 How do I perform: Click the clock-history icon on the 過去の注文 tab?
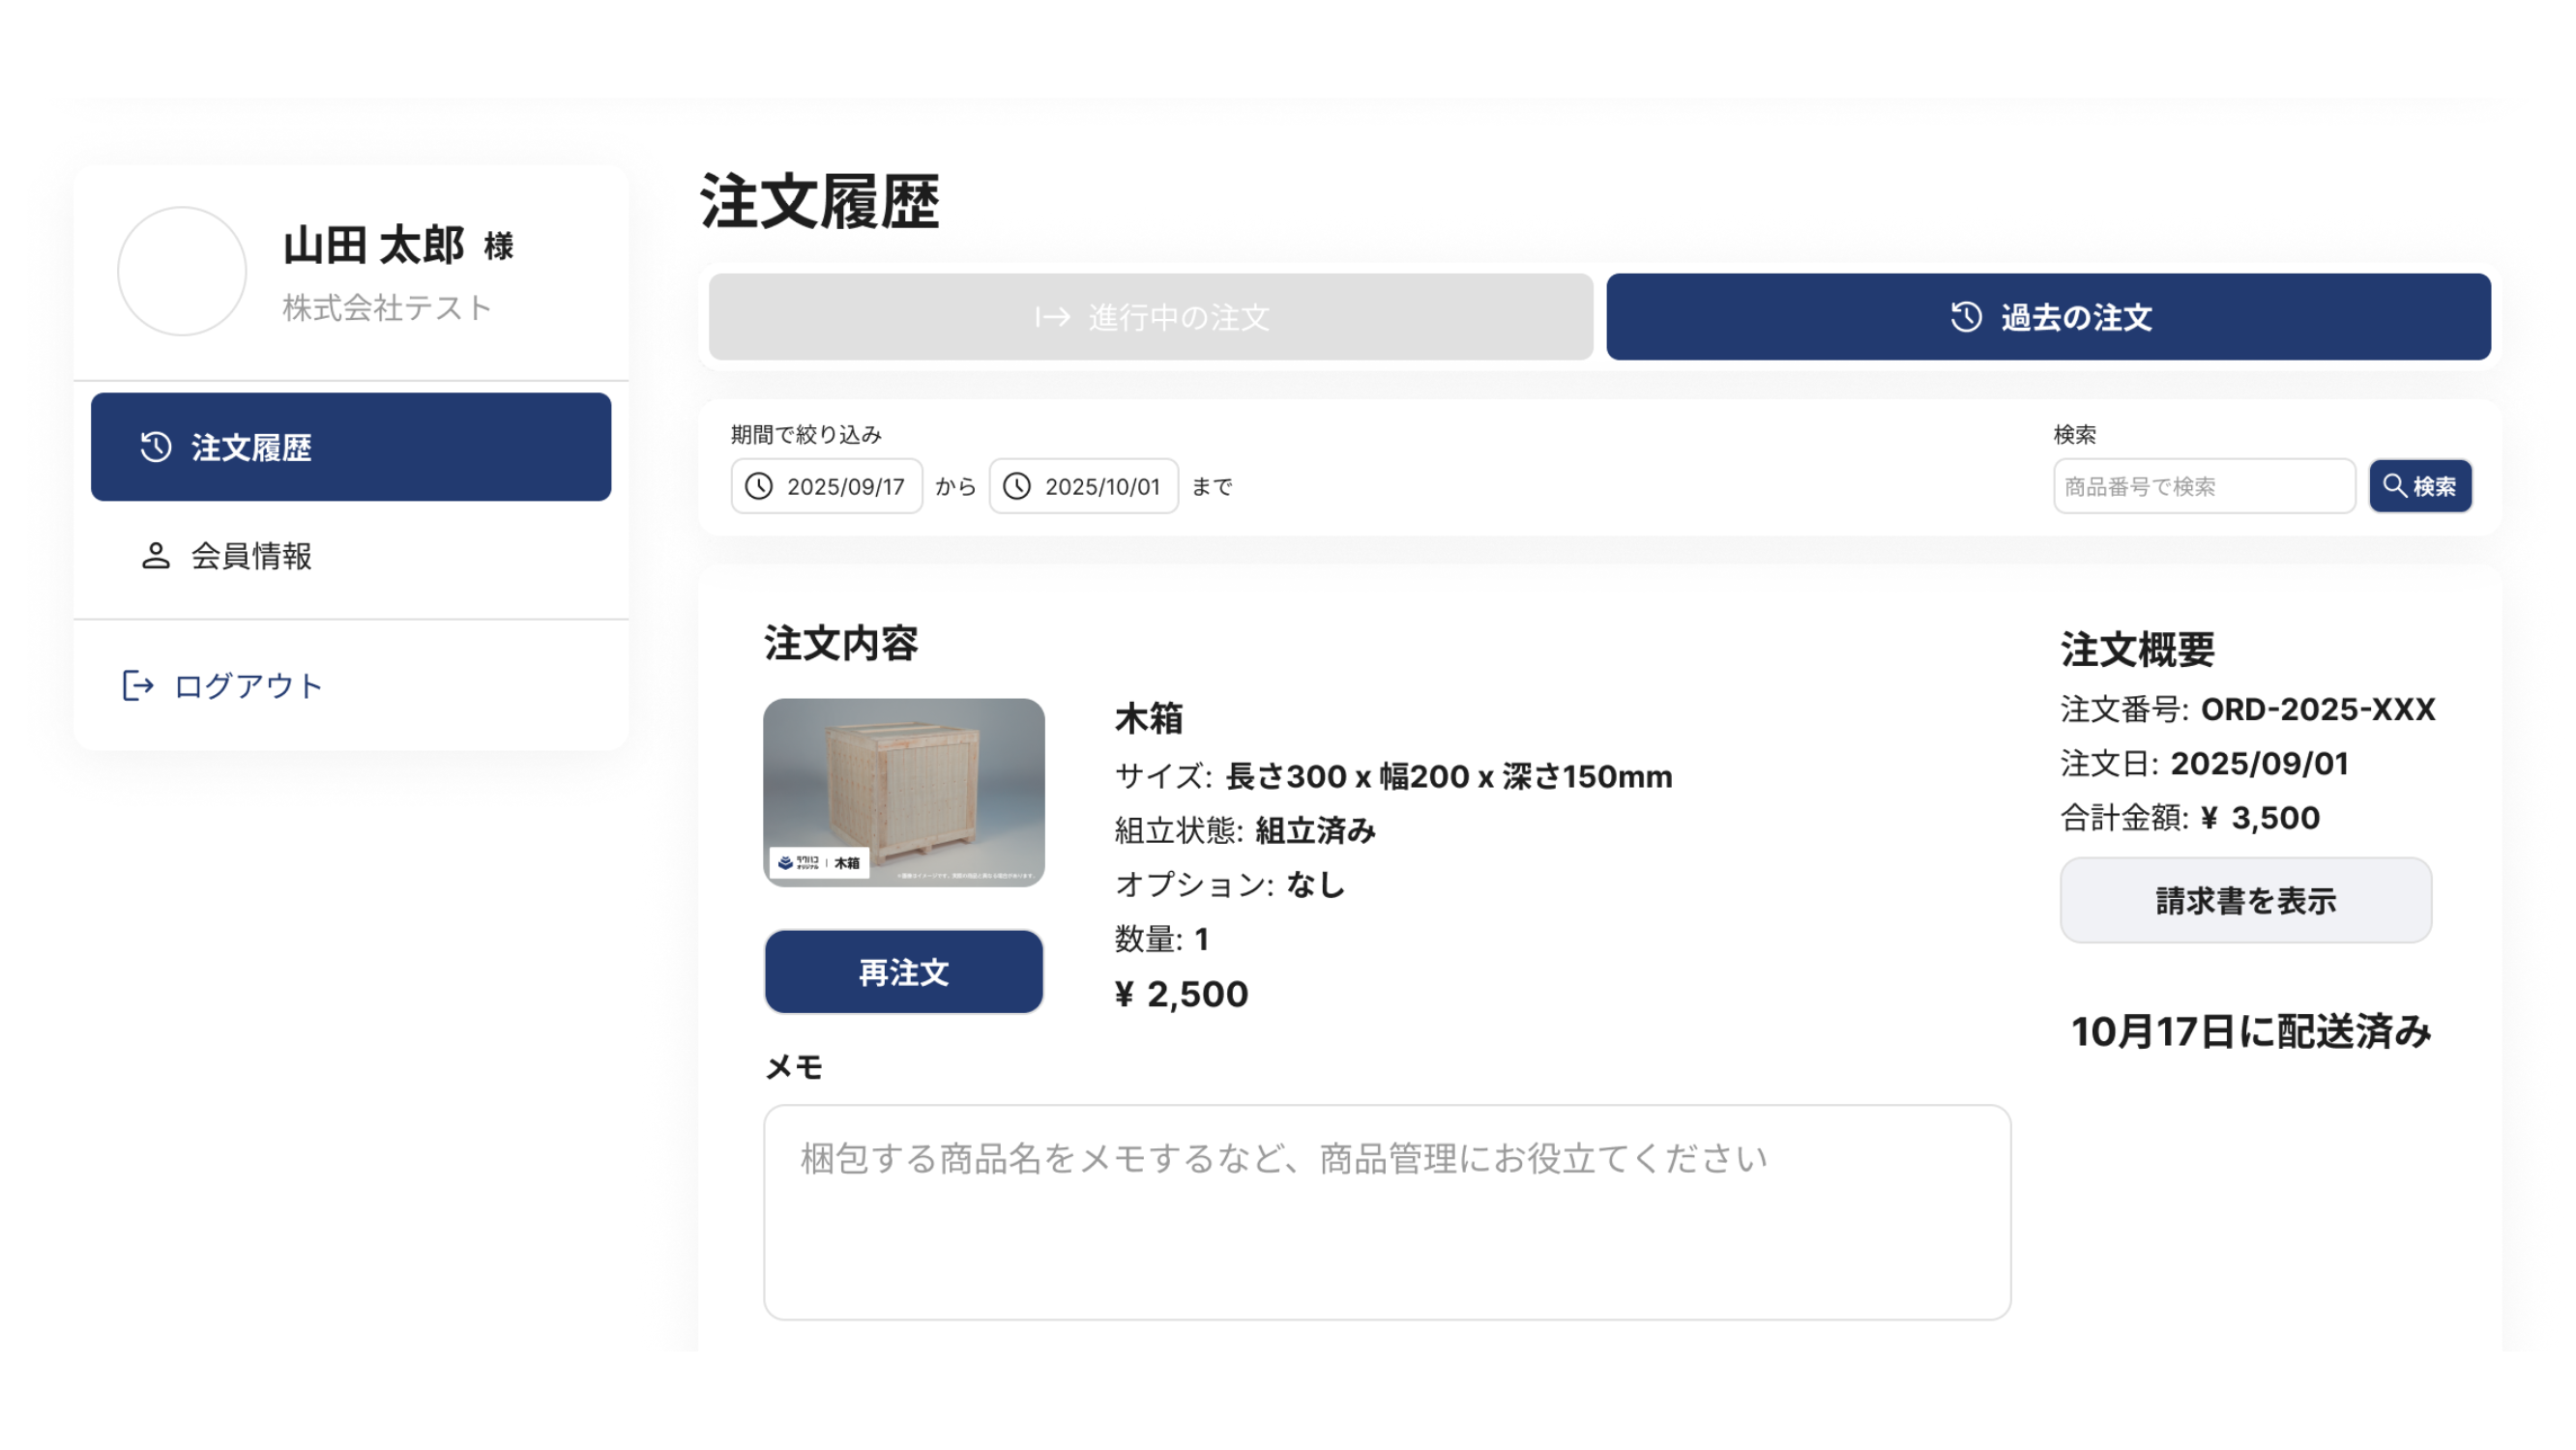click(x=1966, y=317)
